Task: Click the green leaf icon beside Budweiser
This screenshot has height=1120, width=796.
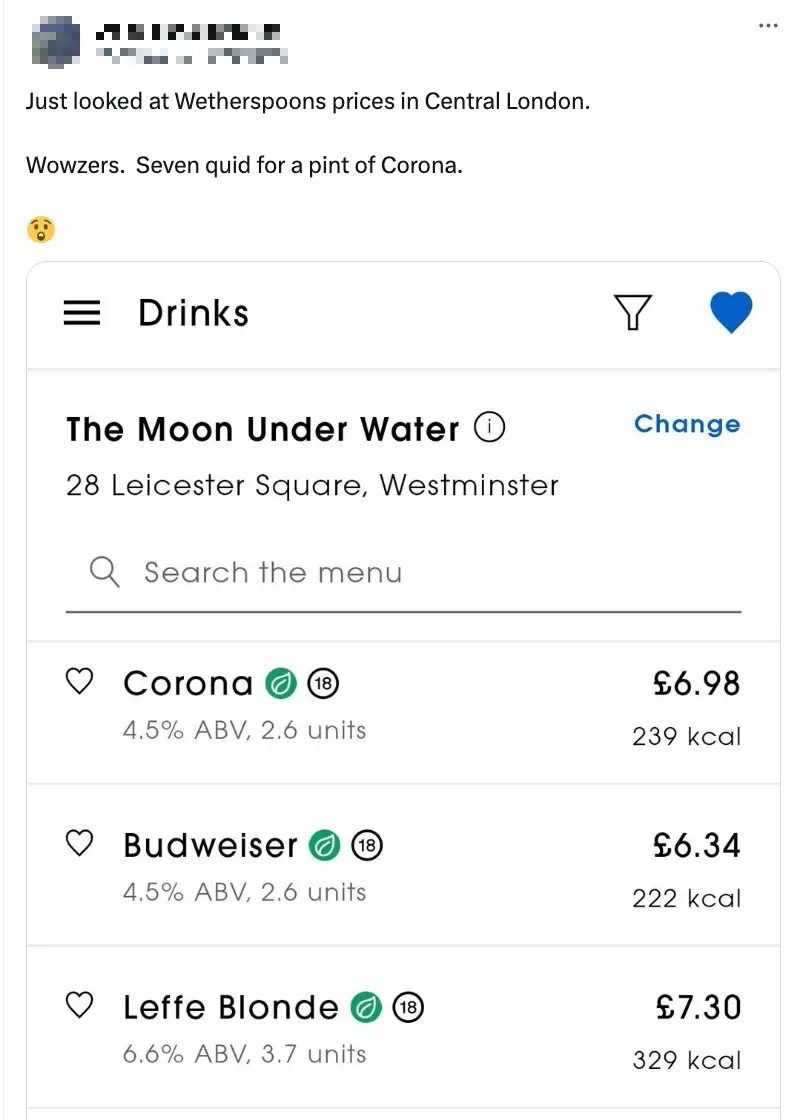Action: (x=325, y=846)
